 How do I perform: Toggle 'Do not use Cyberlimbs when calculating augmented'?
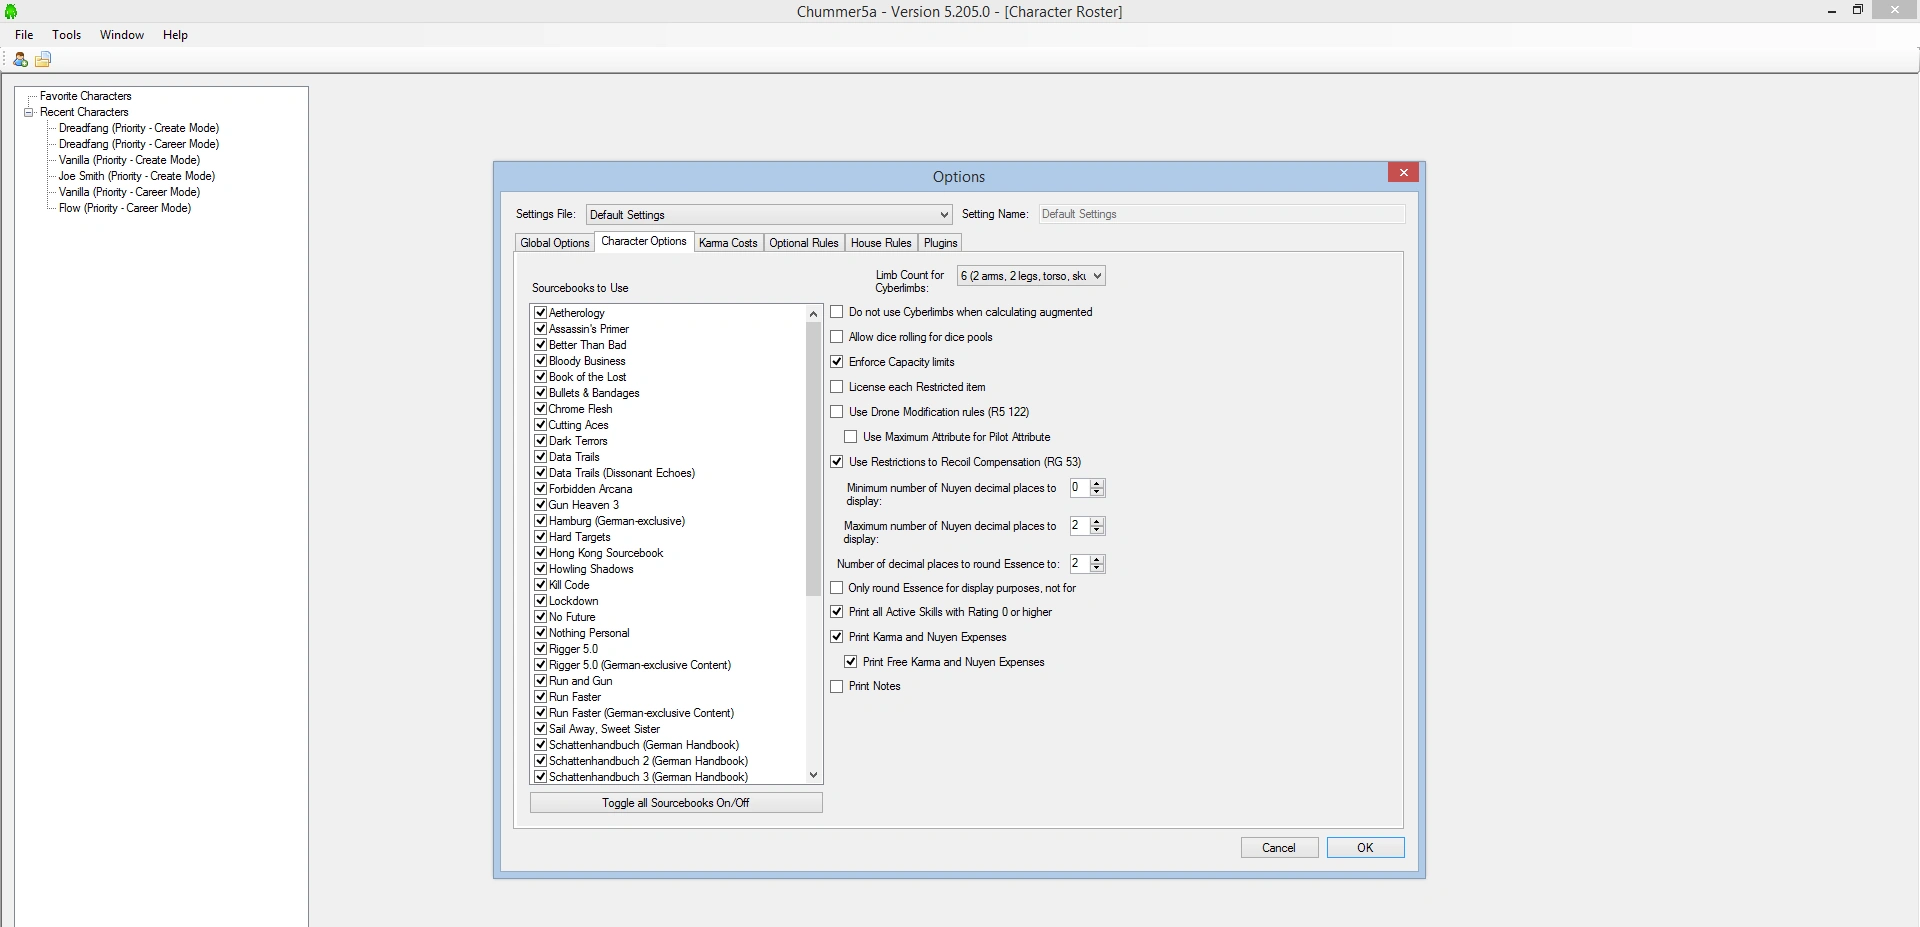coord(837,312)
